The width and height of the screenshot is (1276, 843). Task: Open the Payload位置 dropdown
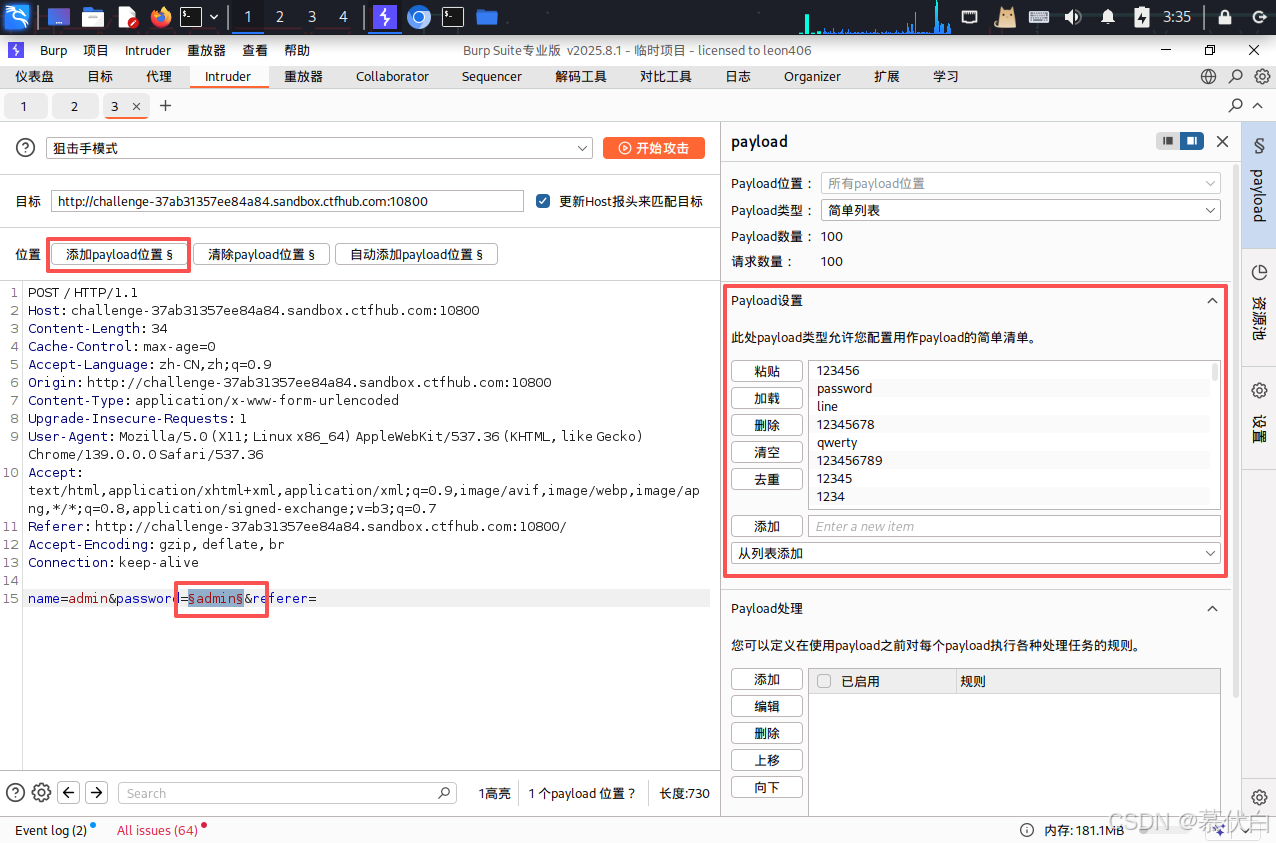1021,184
